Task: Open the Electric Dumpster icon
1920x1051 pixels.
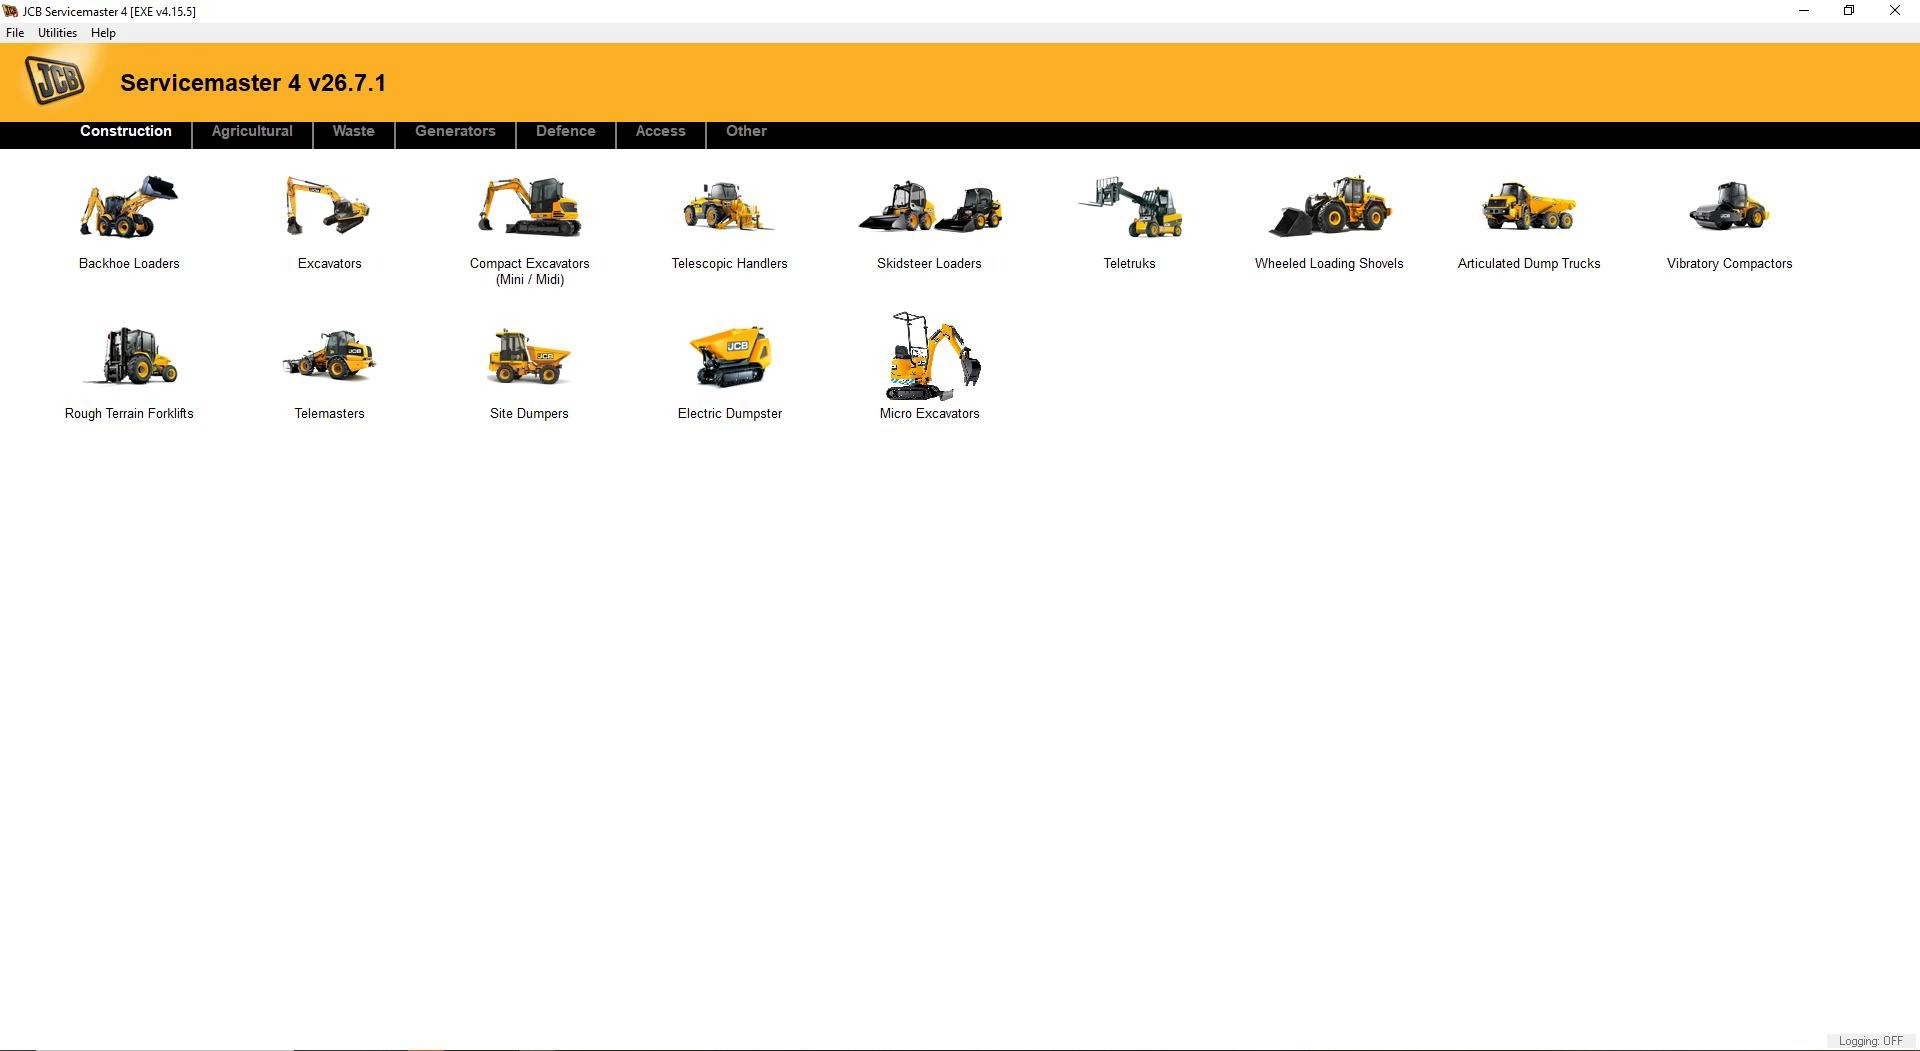Action: pos(730,356)
